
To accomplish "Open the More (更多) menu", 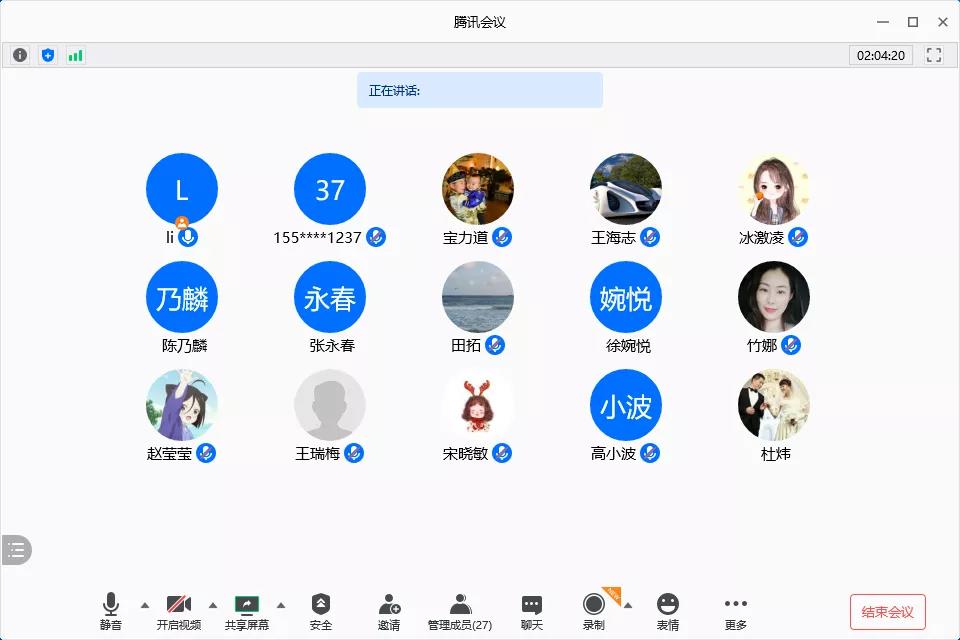I will [x=735, y=611].
